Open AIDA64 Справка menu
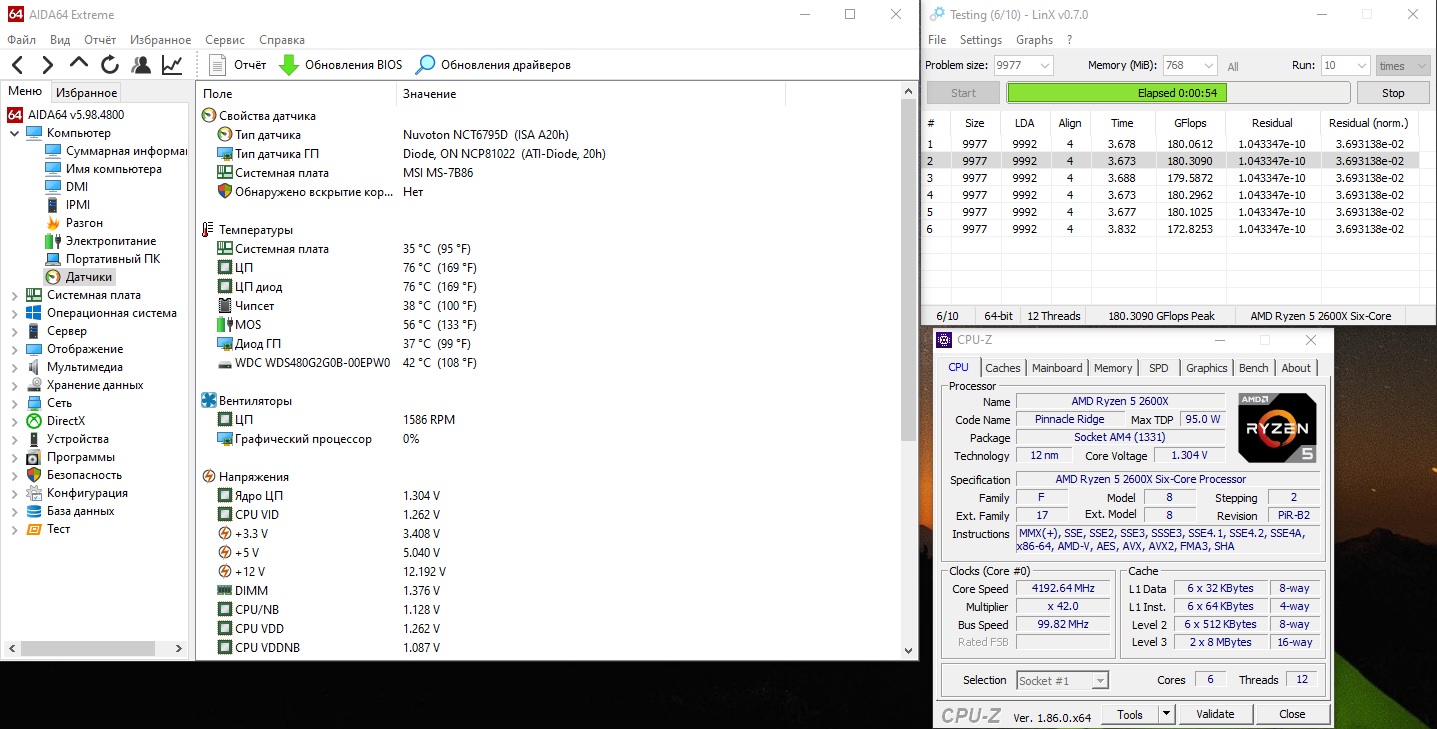The image size is (1437, 729). pyautogui.click(x=282, y=40)
